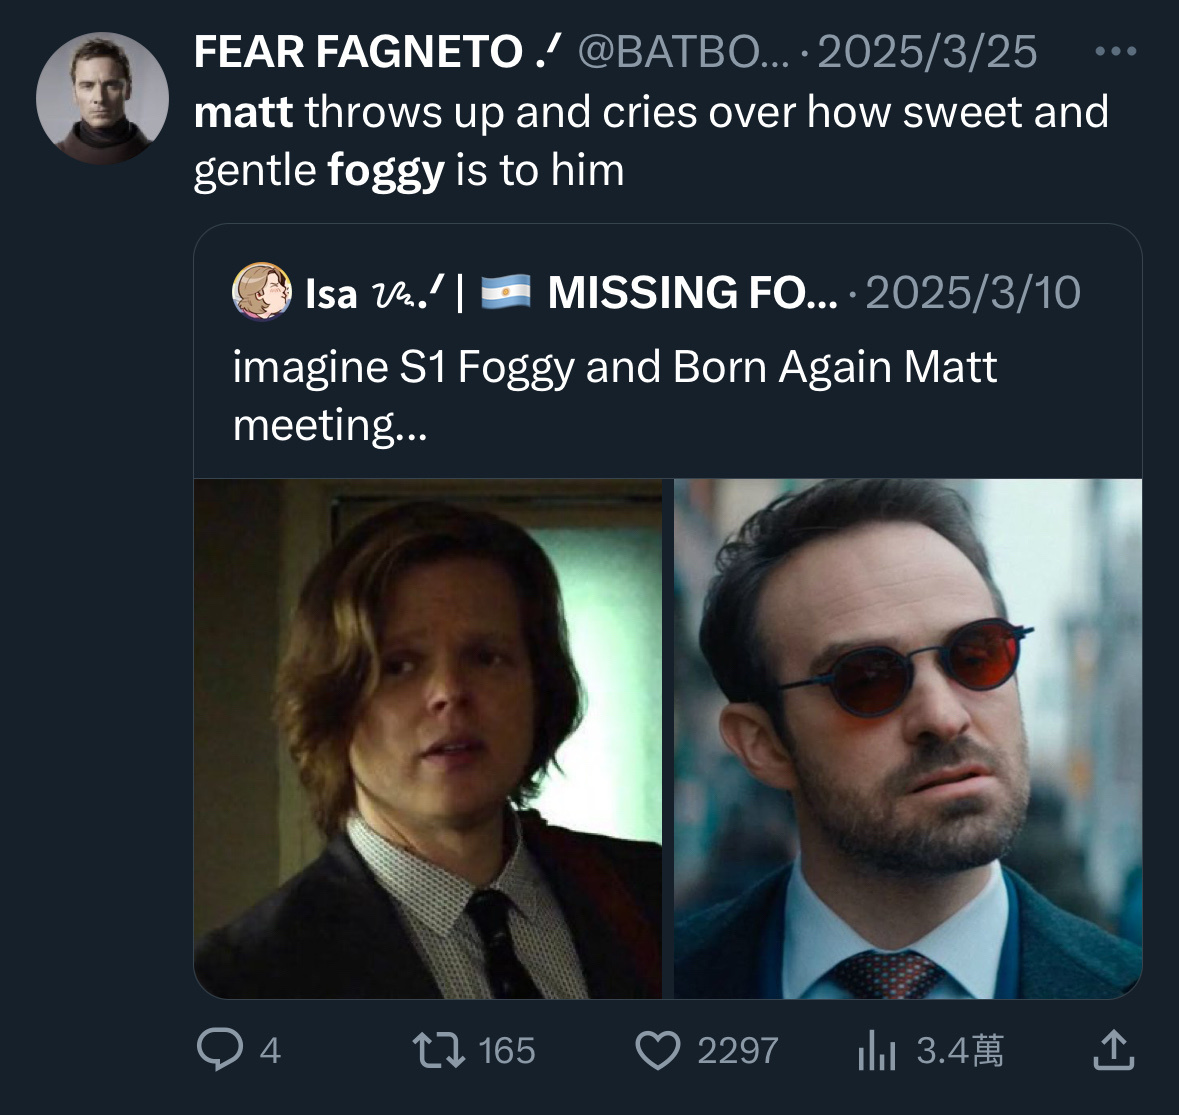Screen dimensions: 1179x1115
Task: Click Isa's cartoon avatar in quoted tweet
Action: tap(262, 292)
